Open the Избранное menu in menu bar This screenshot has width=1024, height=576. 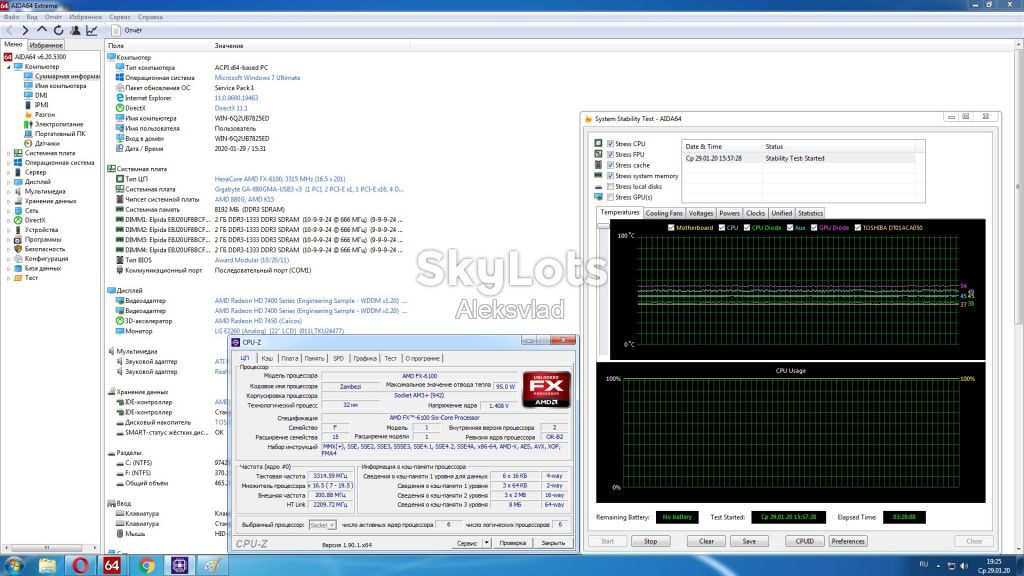click(x=85, y=17)
